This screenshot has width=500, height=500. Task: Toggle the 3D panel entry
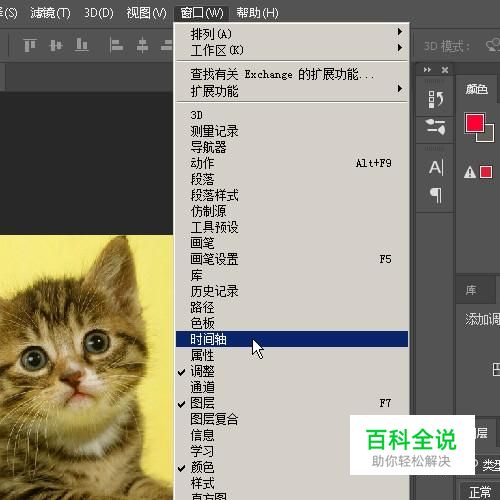tap(292, 115)
